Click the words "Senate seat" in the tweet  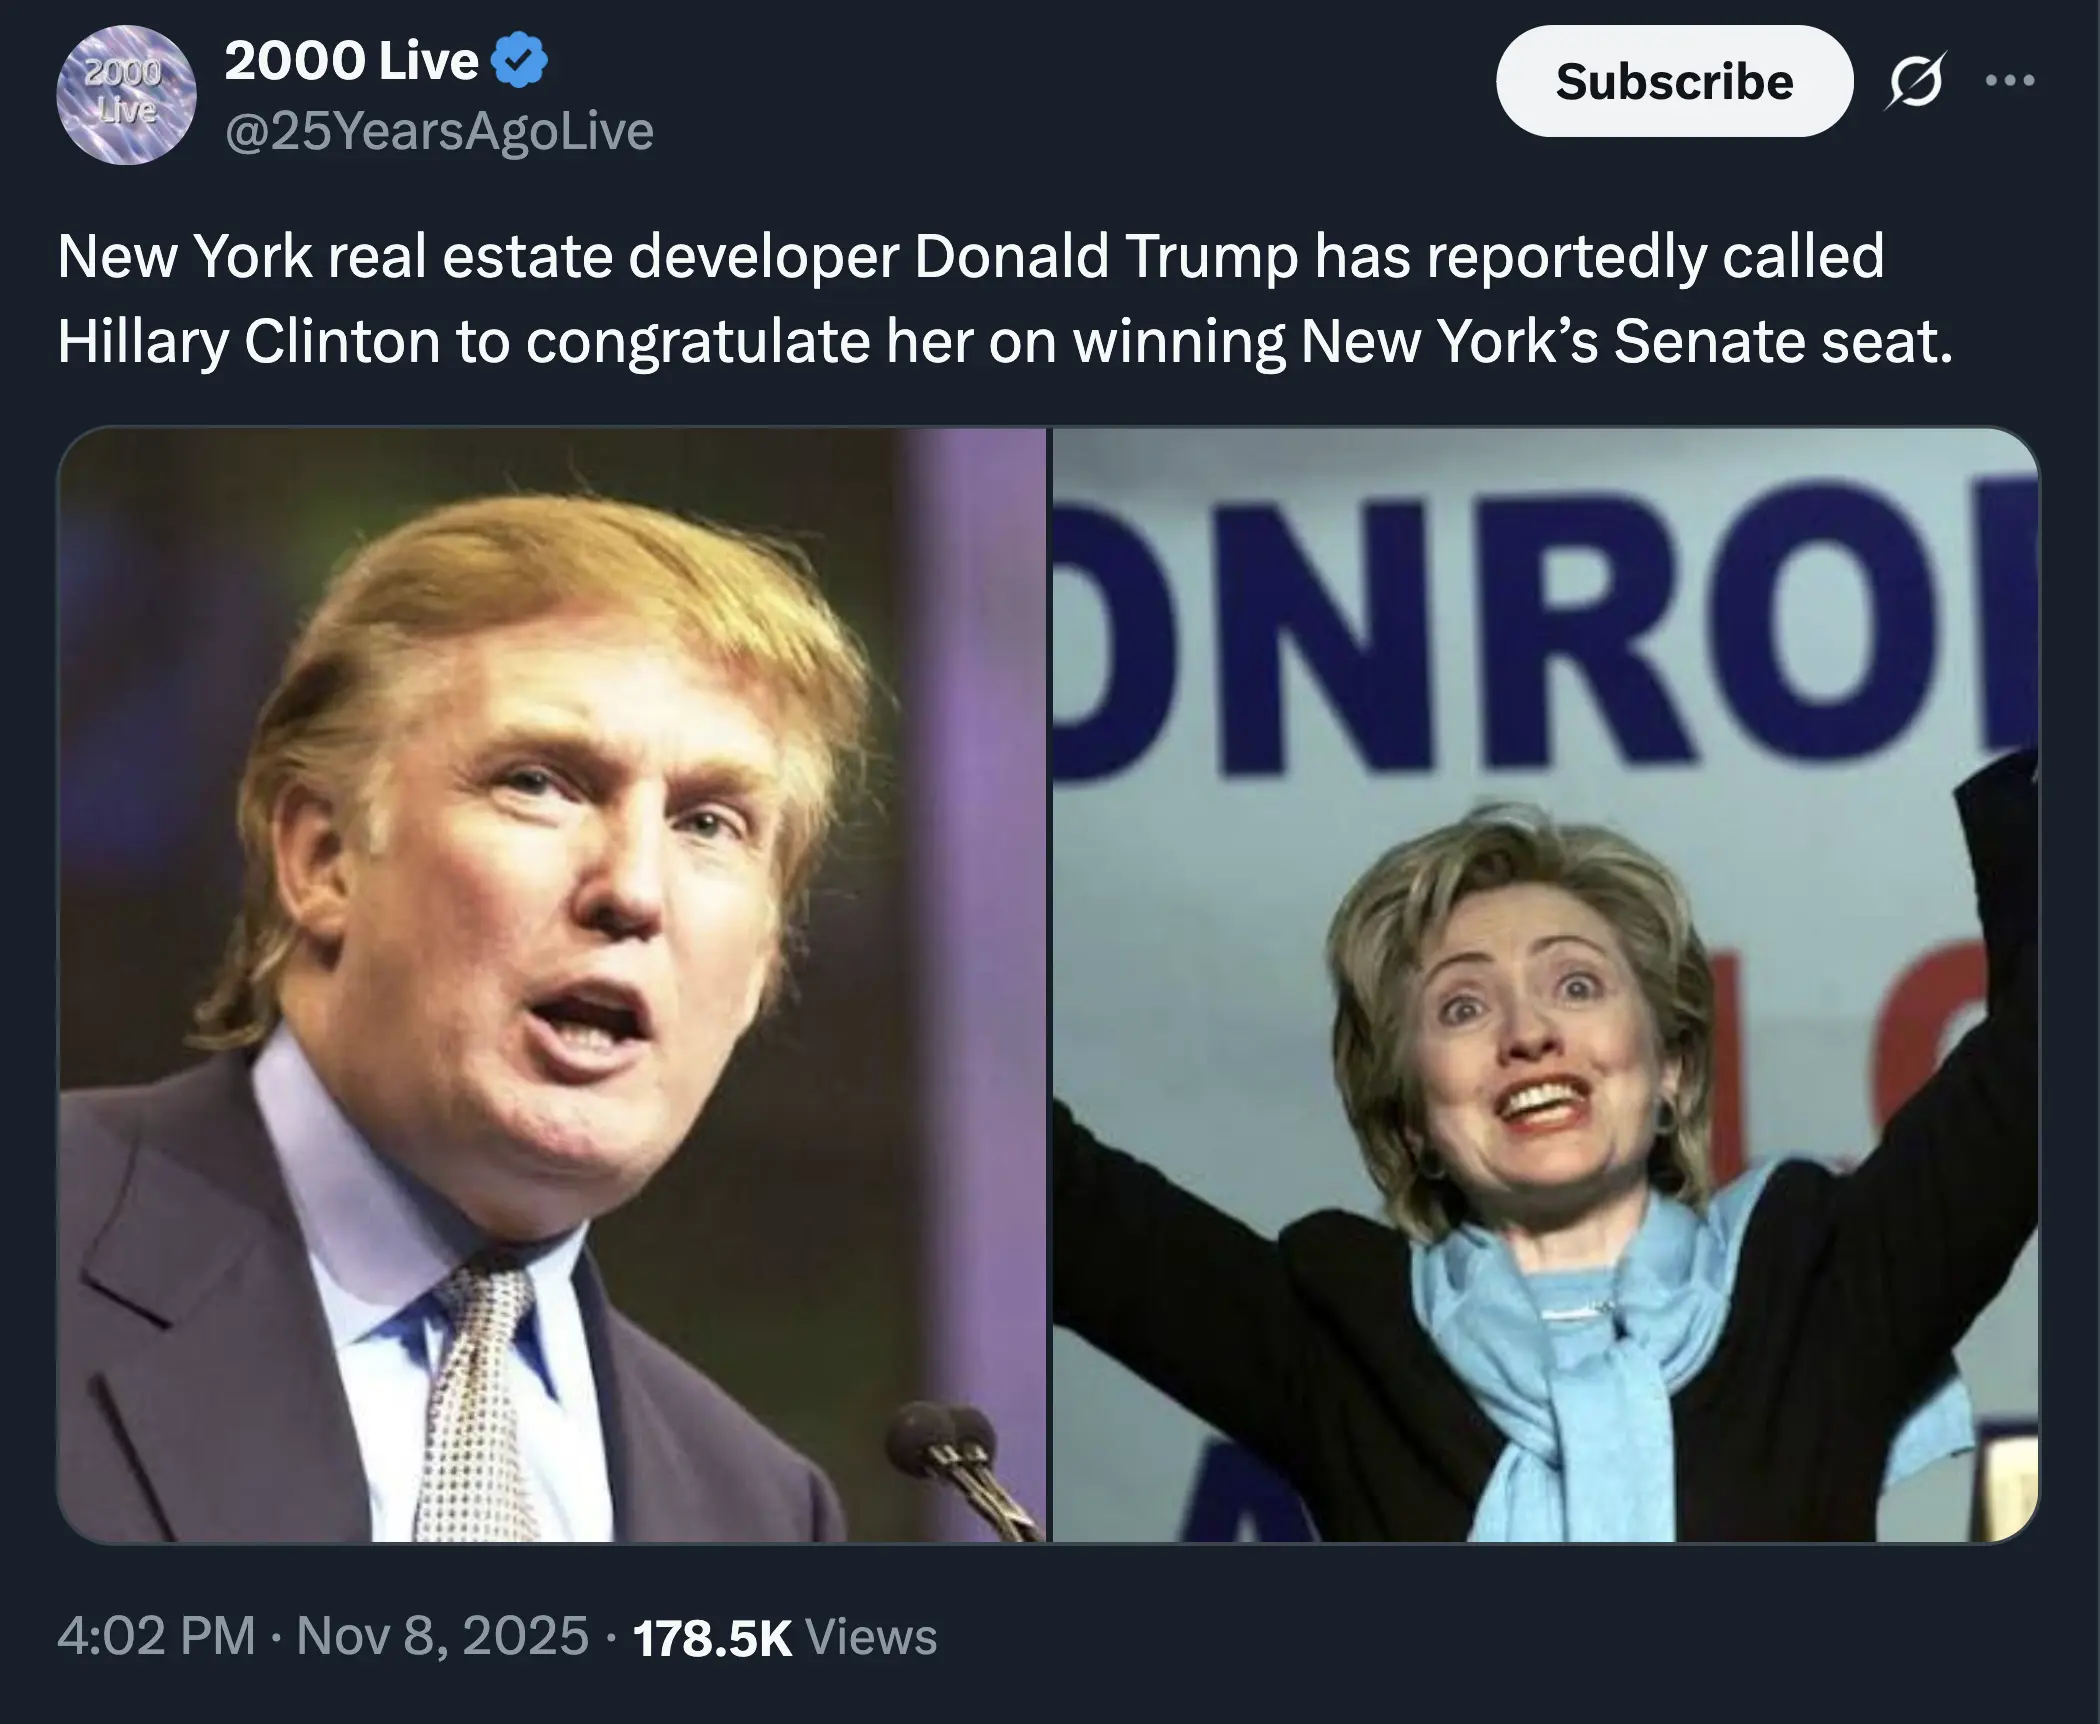click(x=1782, y=342)
